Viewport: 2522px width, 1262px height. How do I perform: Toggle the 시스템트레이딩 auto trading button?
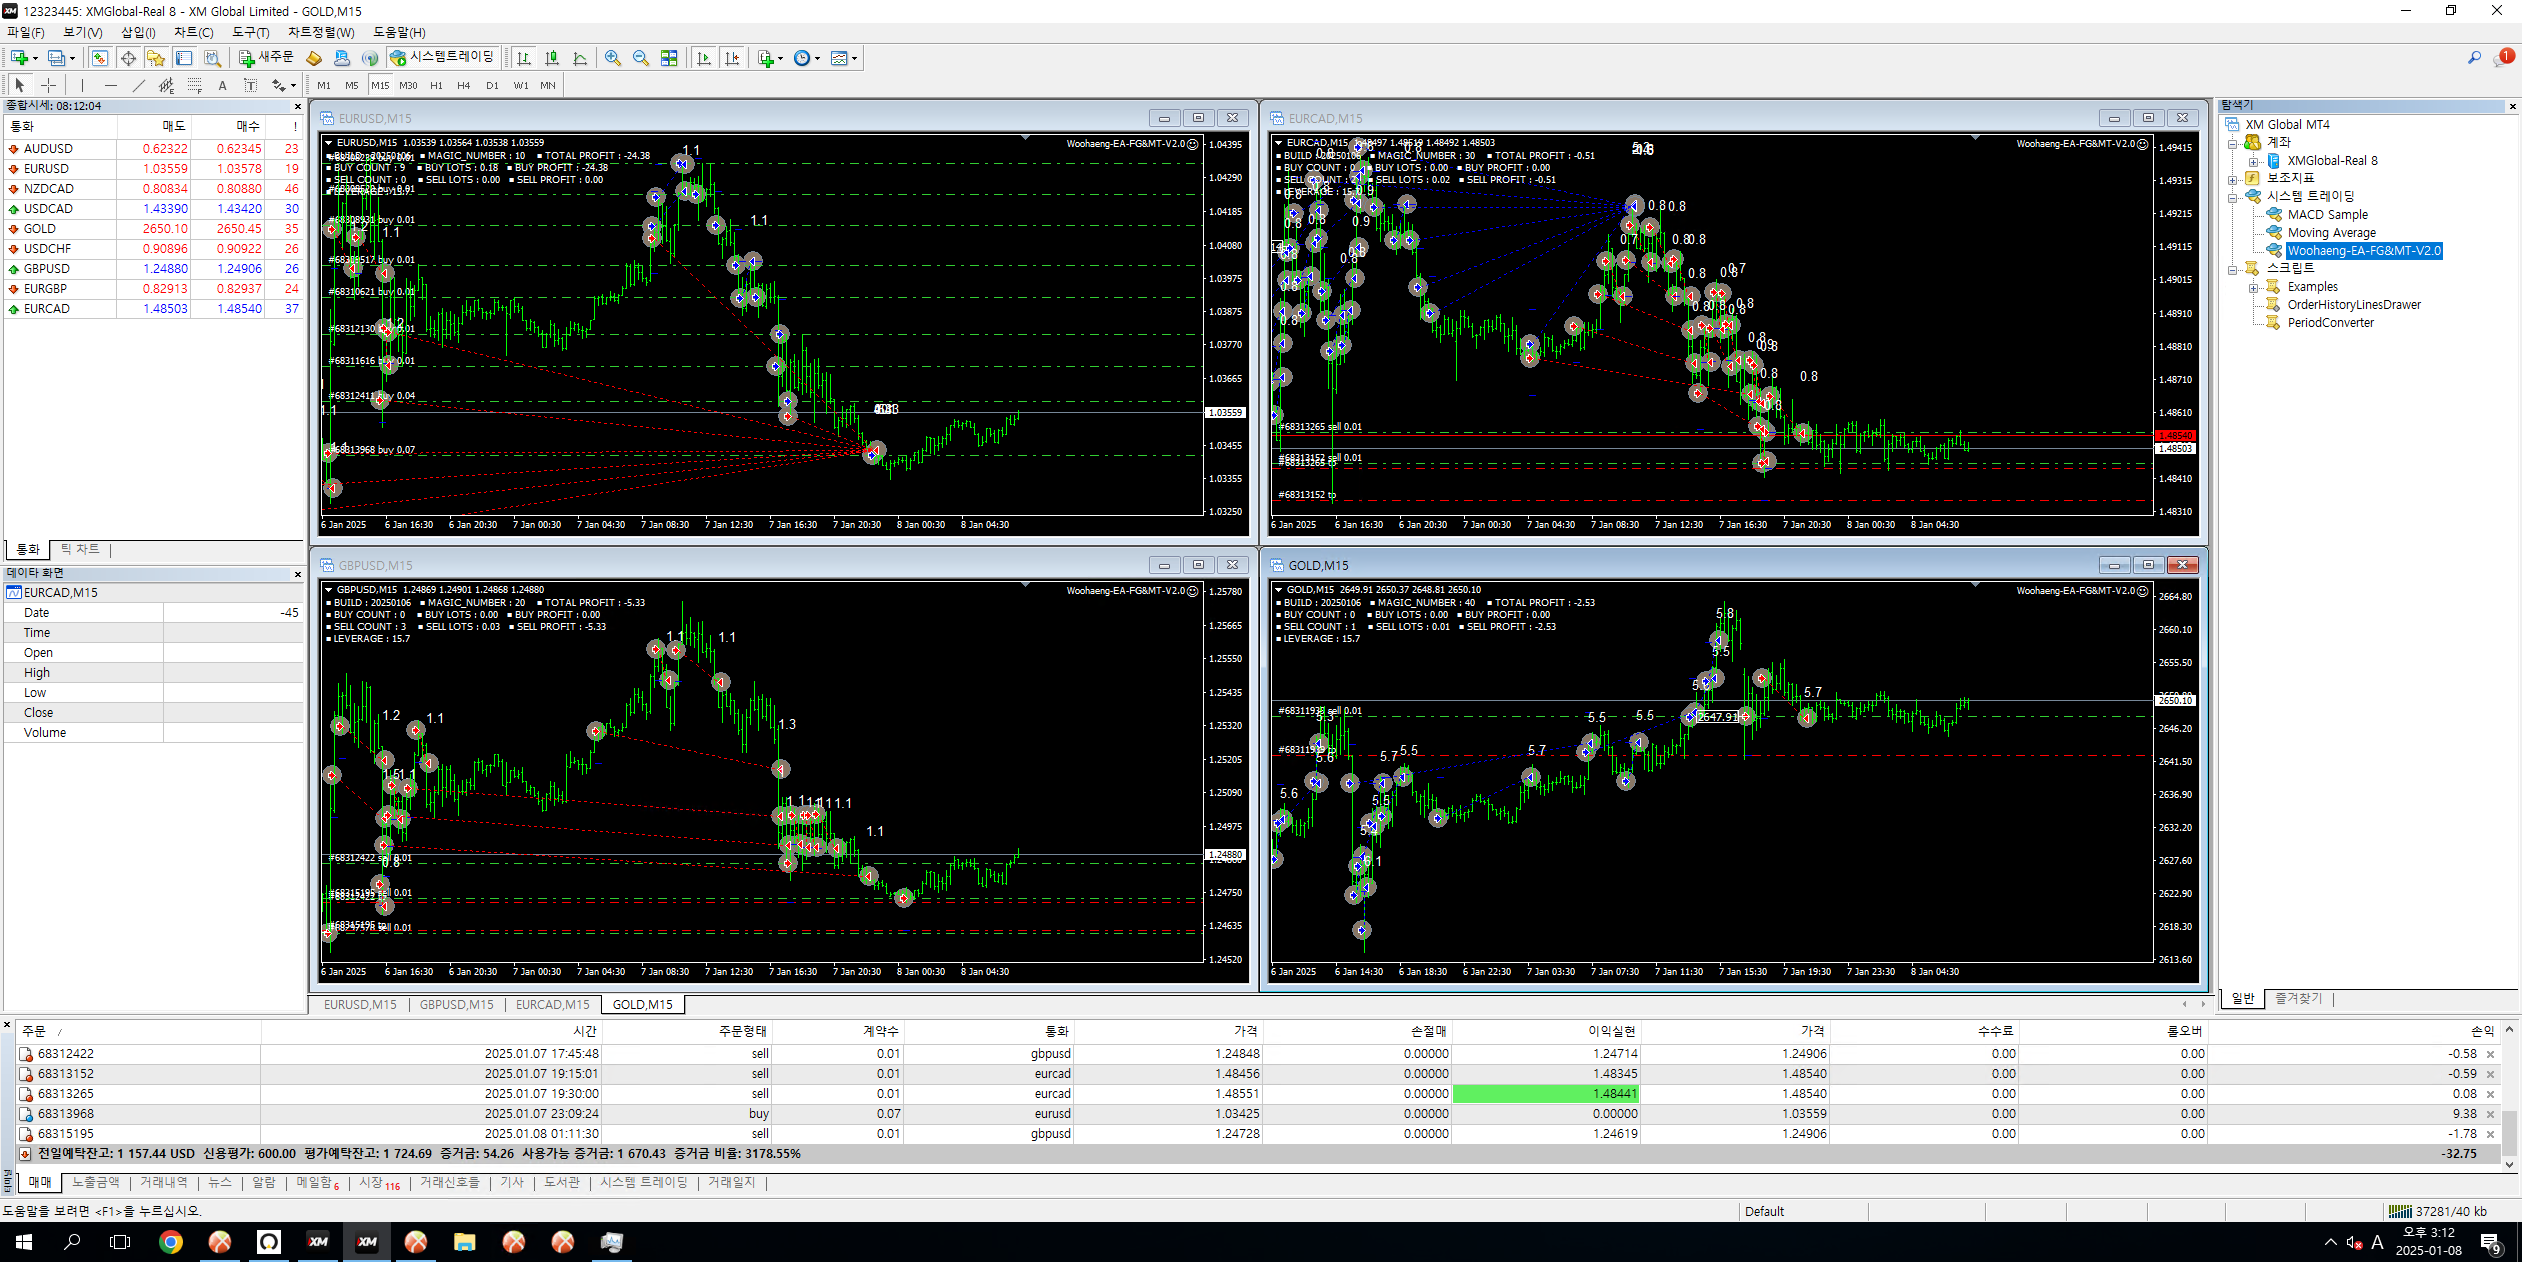443,58
